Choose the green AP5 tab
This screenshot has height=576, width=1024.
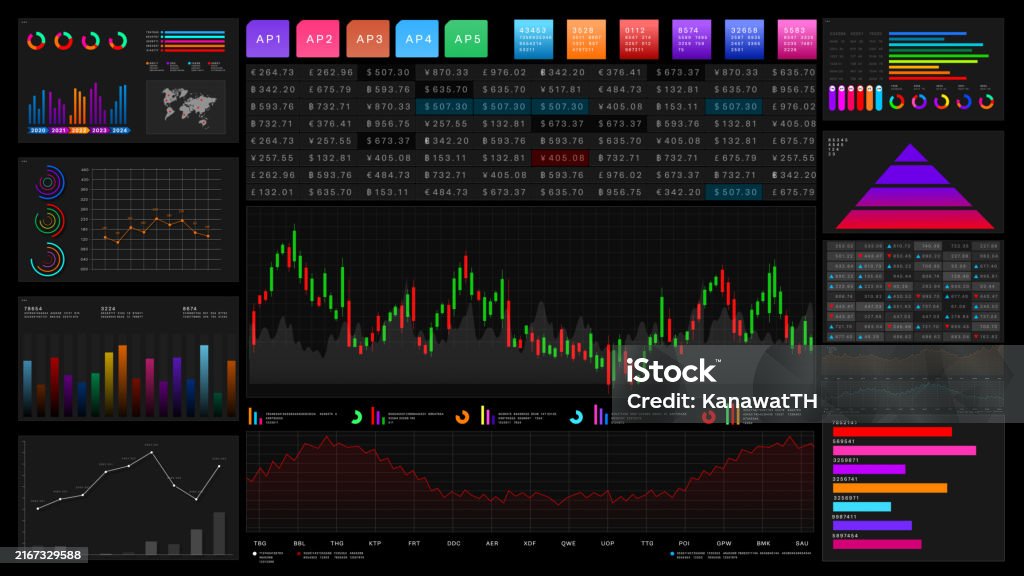tap(466, 39)
